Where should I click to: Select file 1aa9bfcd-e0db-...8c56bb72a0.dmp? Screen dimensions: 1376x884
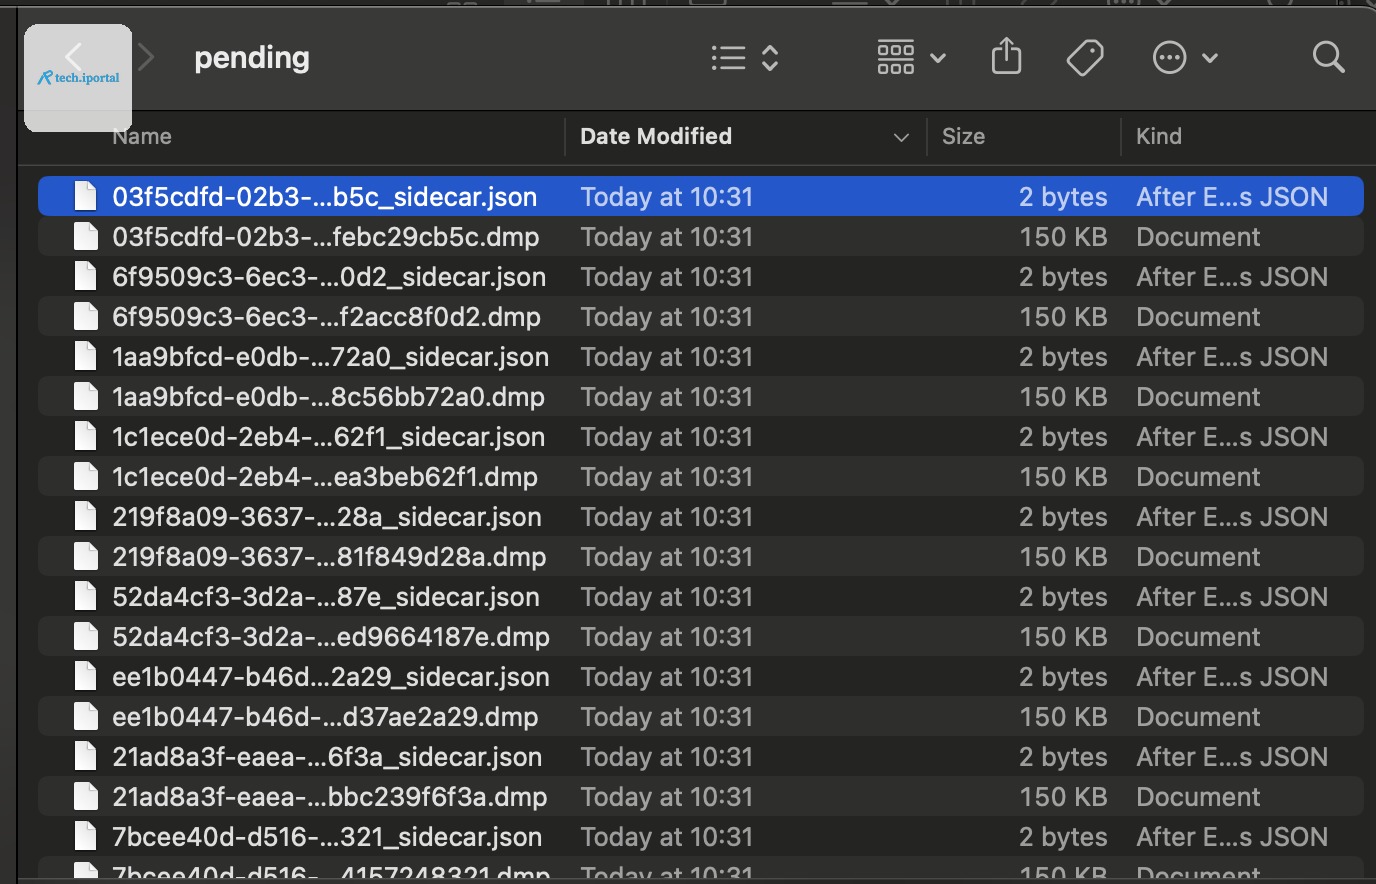(x=701, y=397)
